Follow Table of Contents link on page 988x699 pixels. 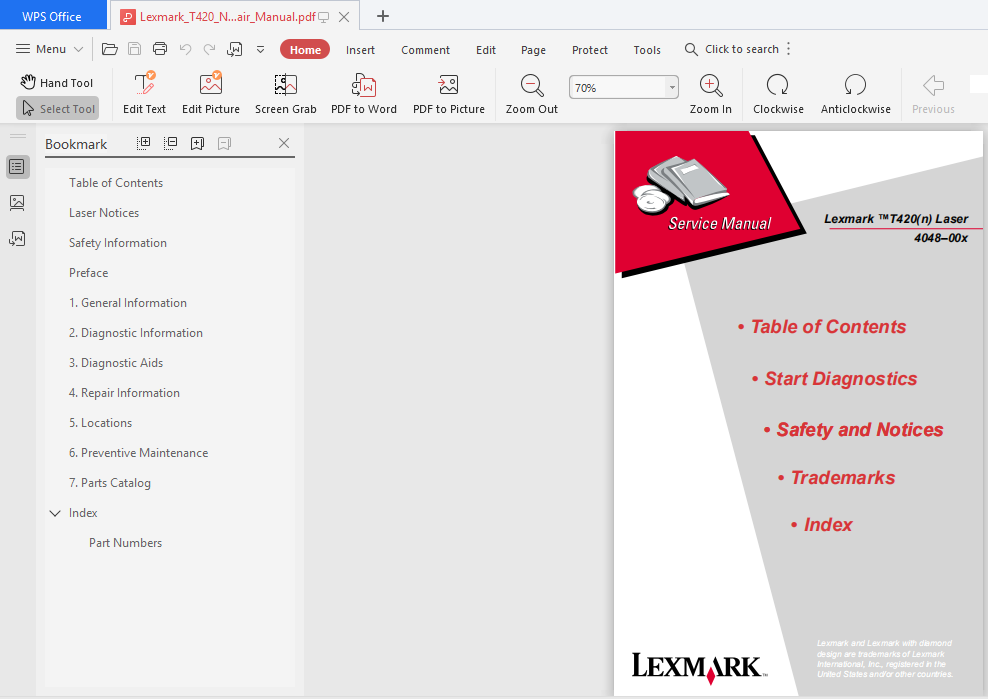pyautogui.click(x=828, y=326)
